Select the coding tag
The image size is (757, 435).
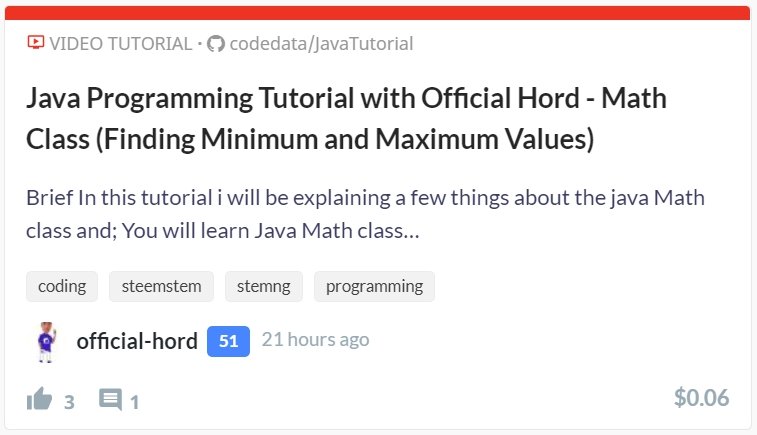coord(62,286)
